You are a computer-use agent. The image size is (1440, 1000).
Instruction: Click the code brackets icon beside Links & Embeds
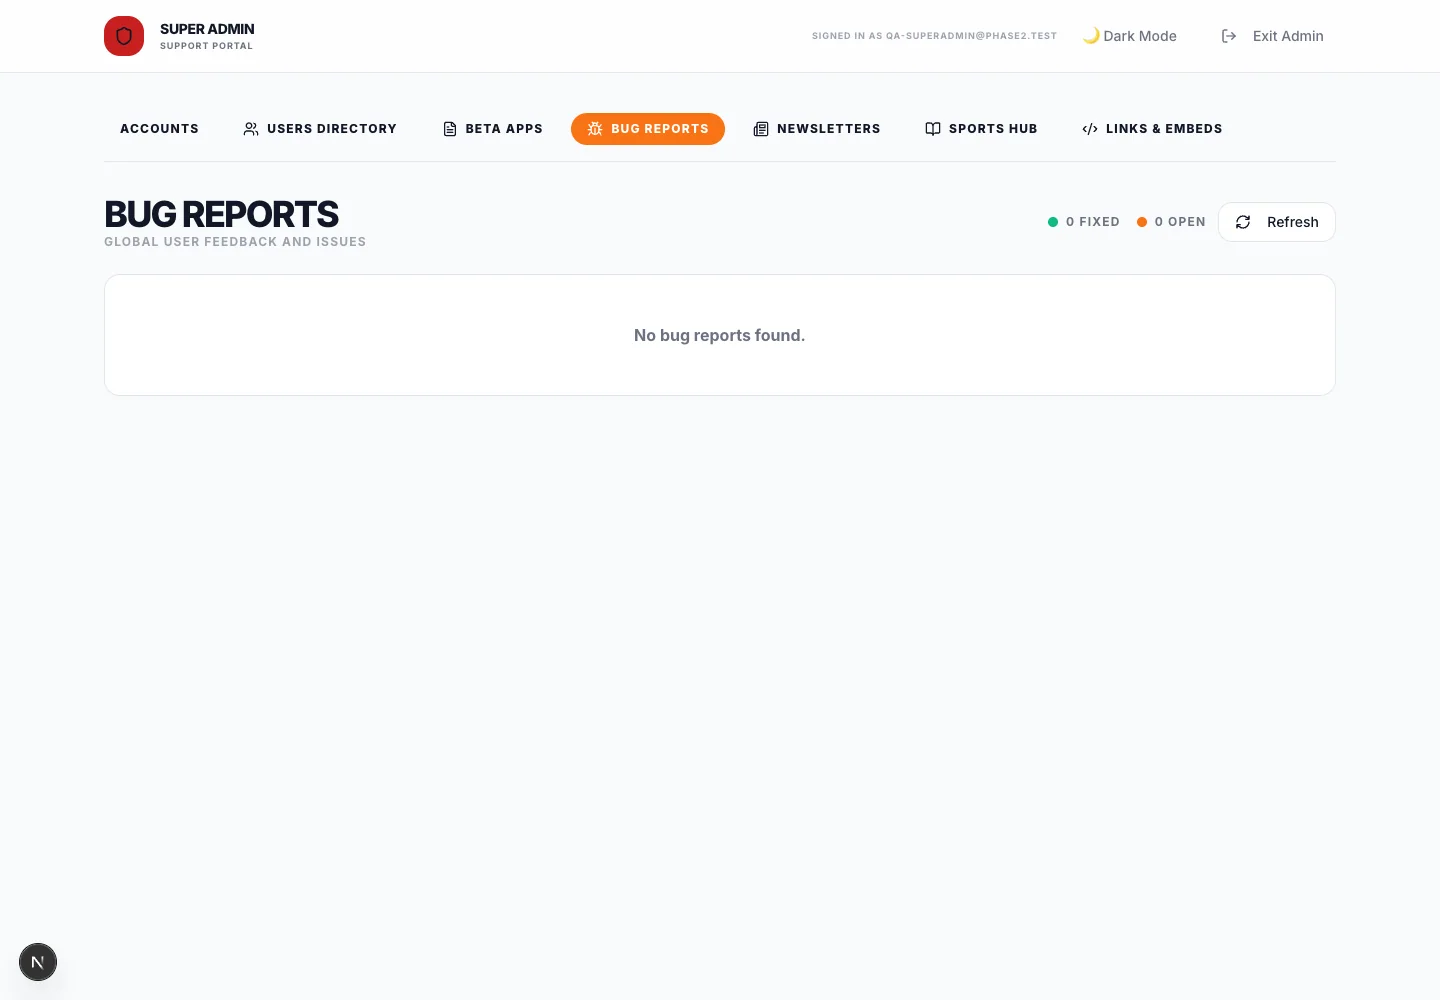point(1090,129)
